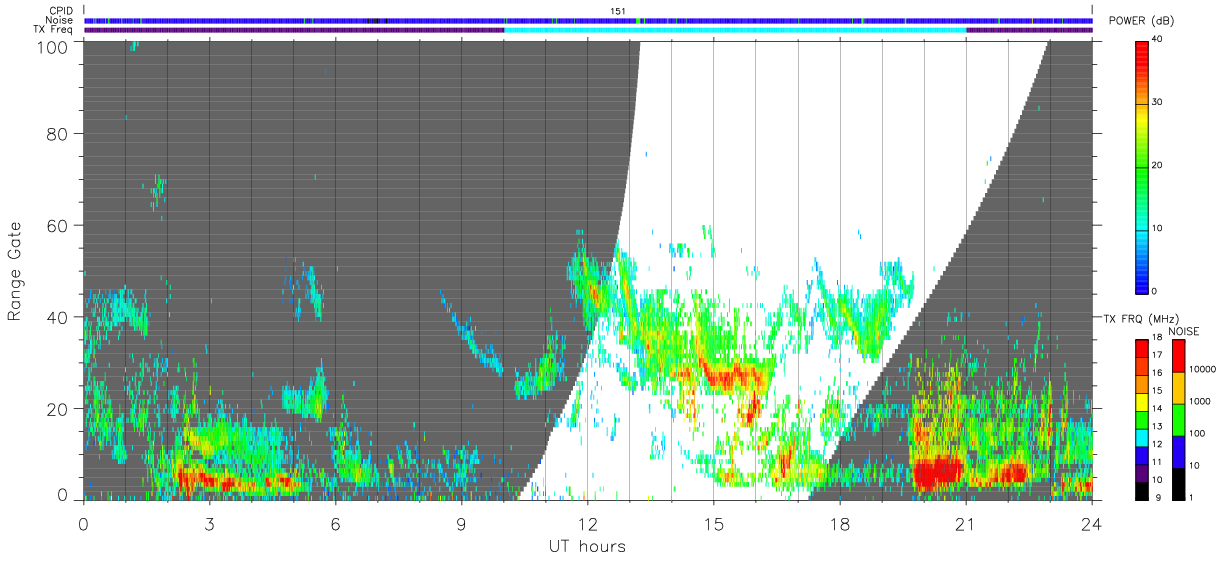Screen dimensions: 1228x567
Task: Click the UT hours axis title
Action: (587, 546)
